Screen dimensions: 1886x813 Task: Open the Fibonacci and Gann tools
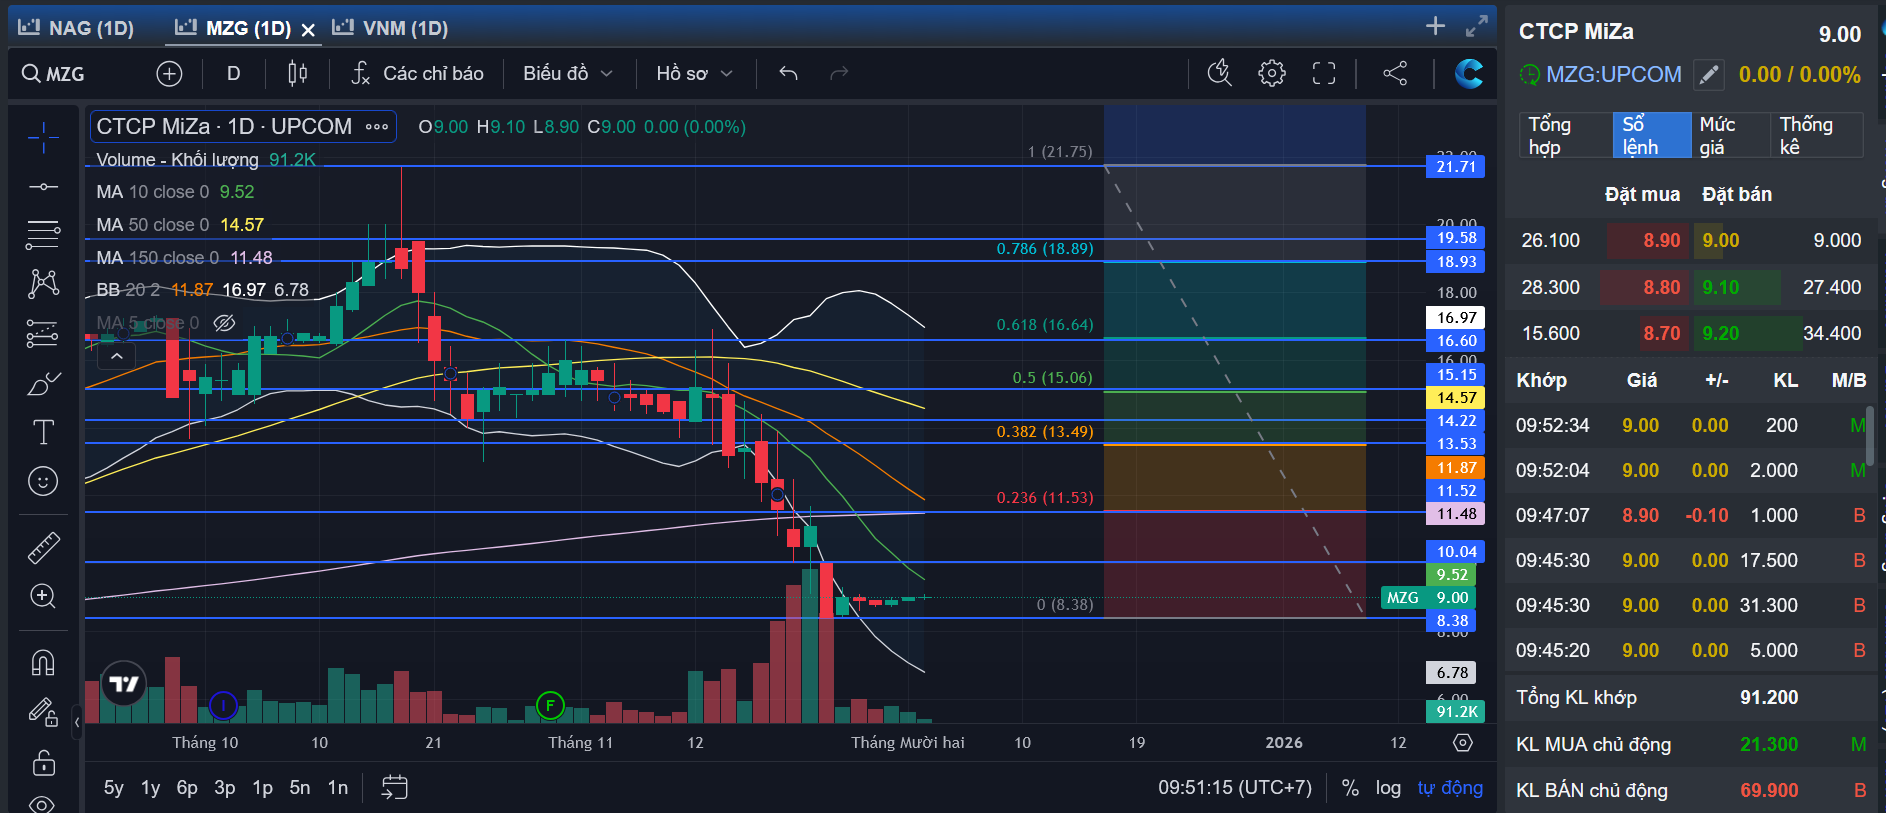[x=43, y=235]
